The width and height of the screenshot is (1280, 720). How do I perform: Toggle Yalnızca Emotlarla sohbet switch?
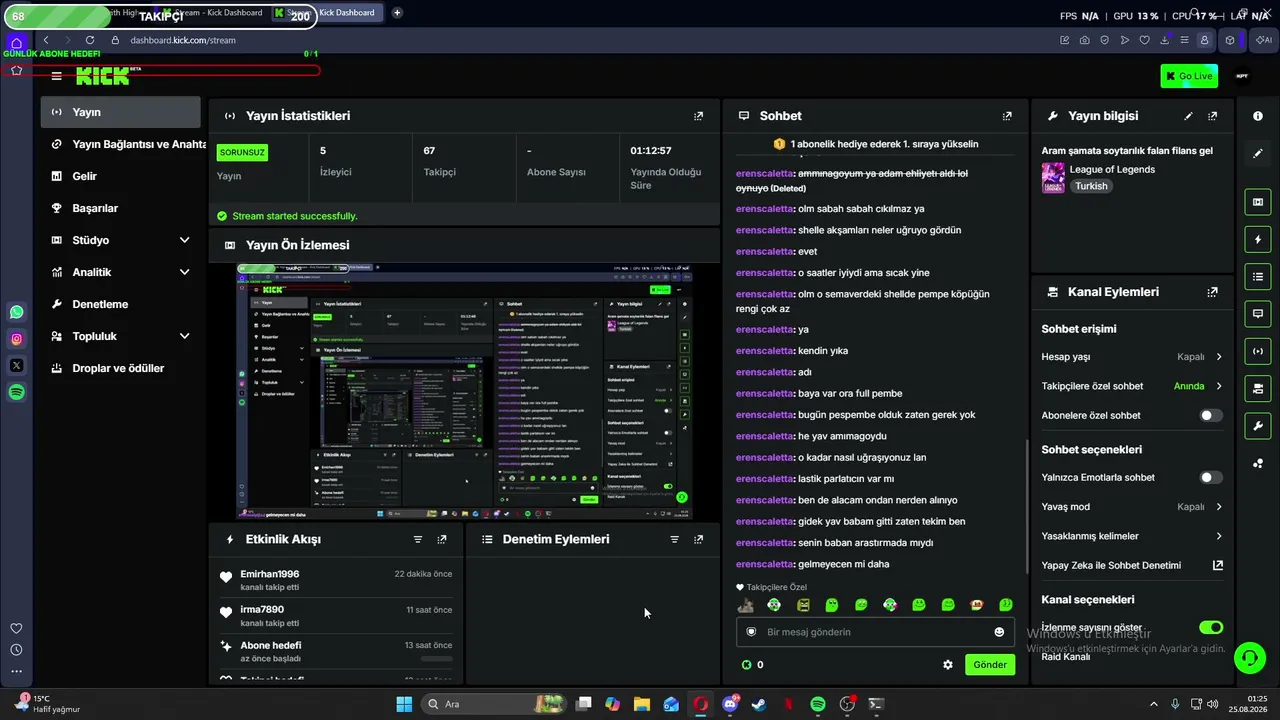click(1211, 478)
